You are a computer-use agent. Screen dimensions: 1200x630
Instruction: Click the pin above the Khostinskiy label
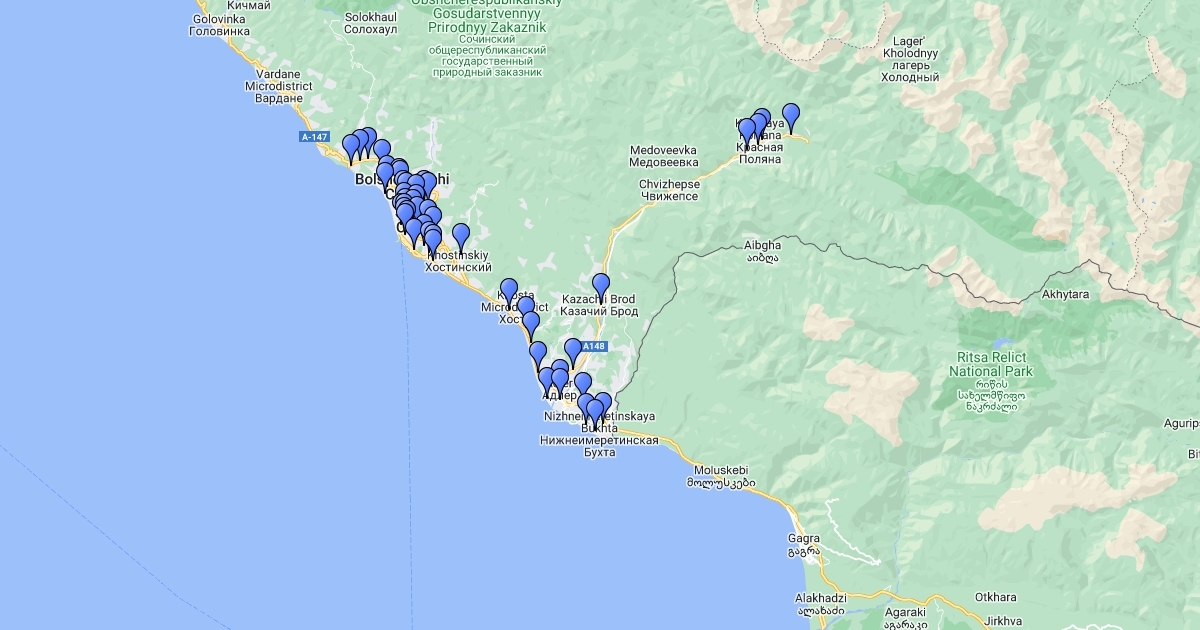(461, 237)
